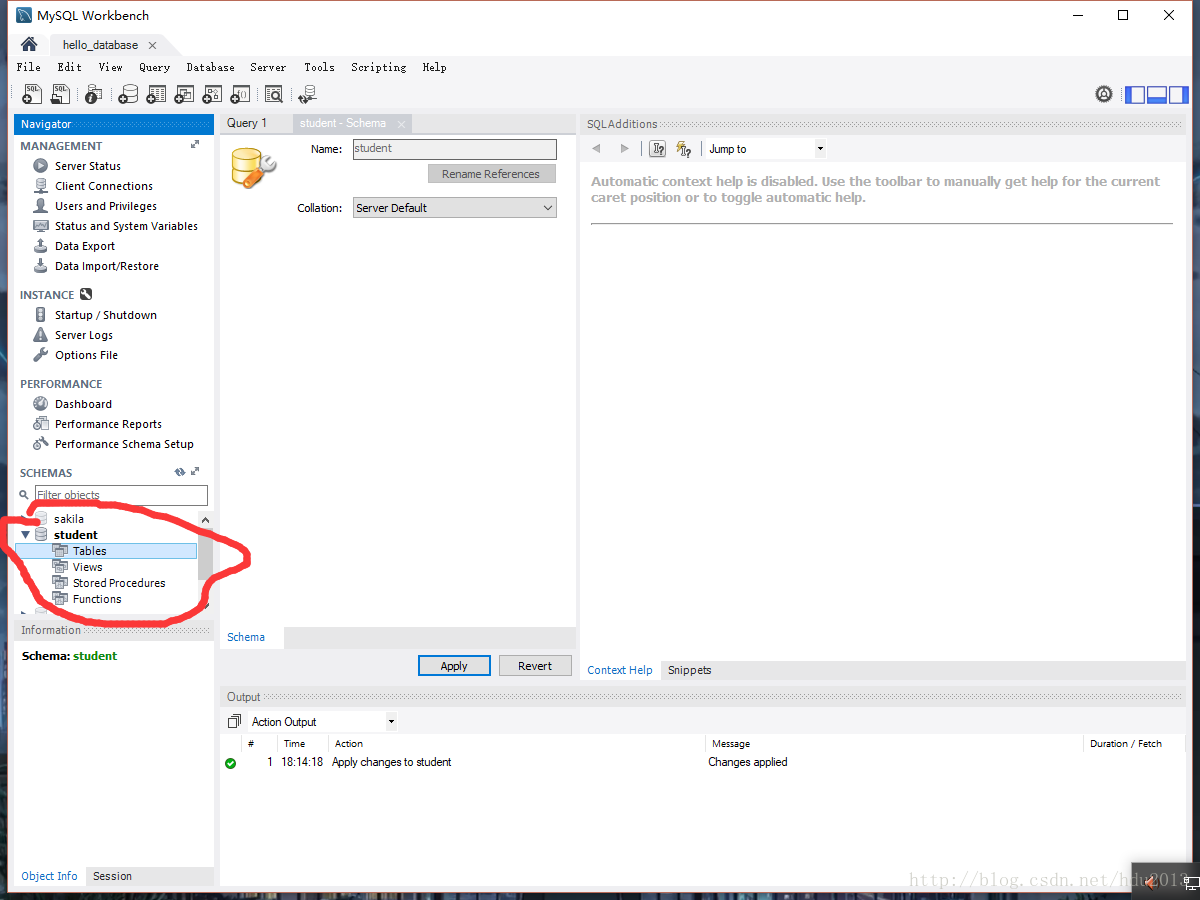The width and height of the screenshot is (1200, 900).
Task: Select the Context Help tab
Action: tap(620, 670)
